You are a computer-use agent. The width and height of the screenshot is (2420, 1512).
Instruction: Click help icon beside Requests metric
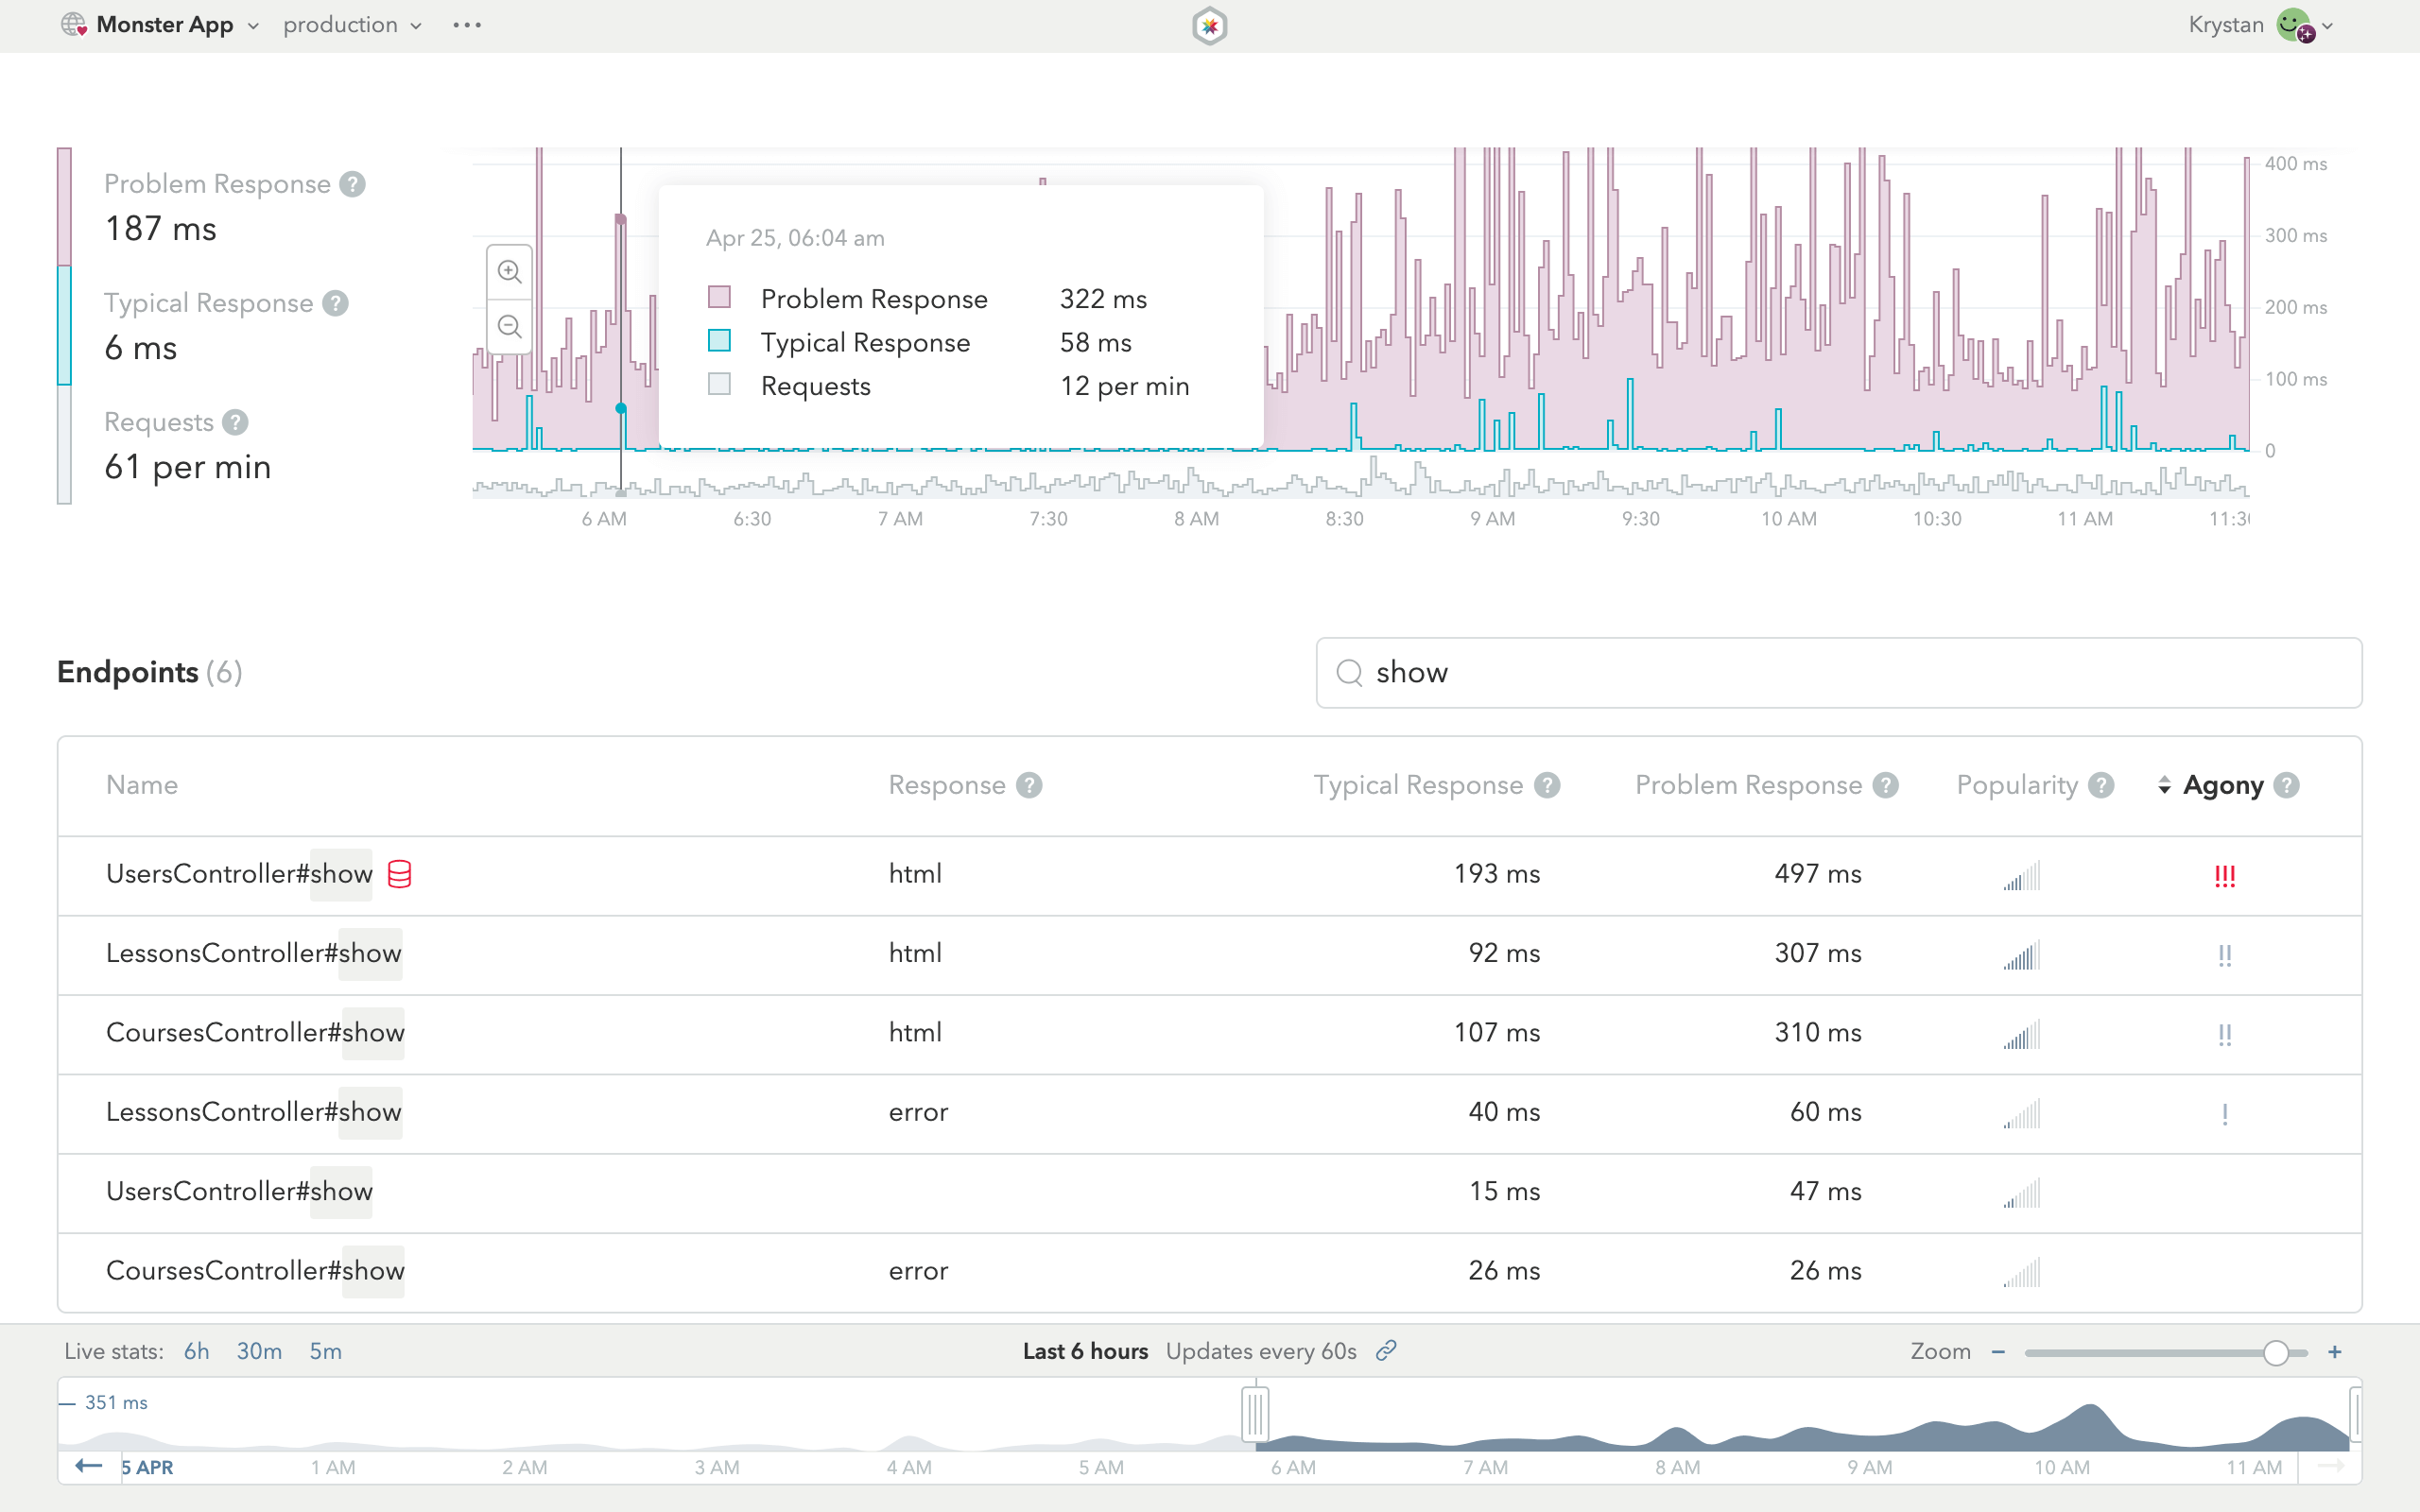click(x=235, y=422)
